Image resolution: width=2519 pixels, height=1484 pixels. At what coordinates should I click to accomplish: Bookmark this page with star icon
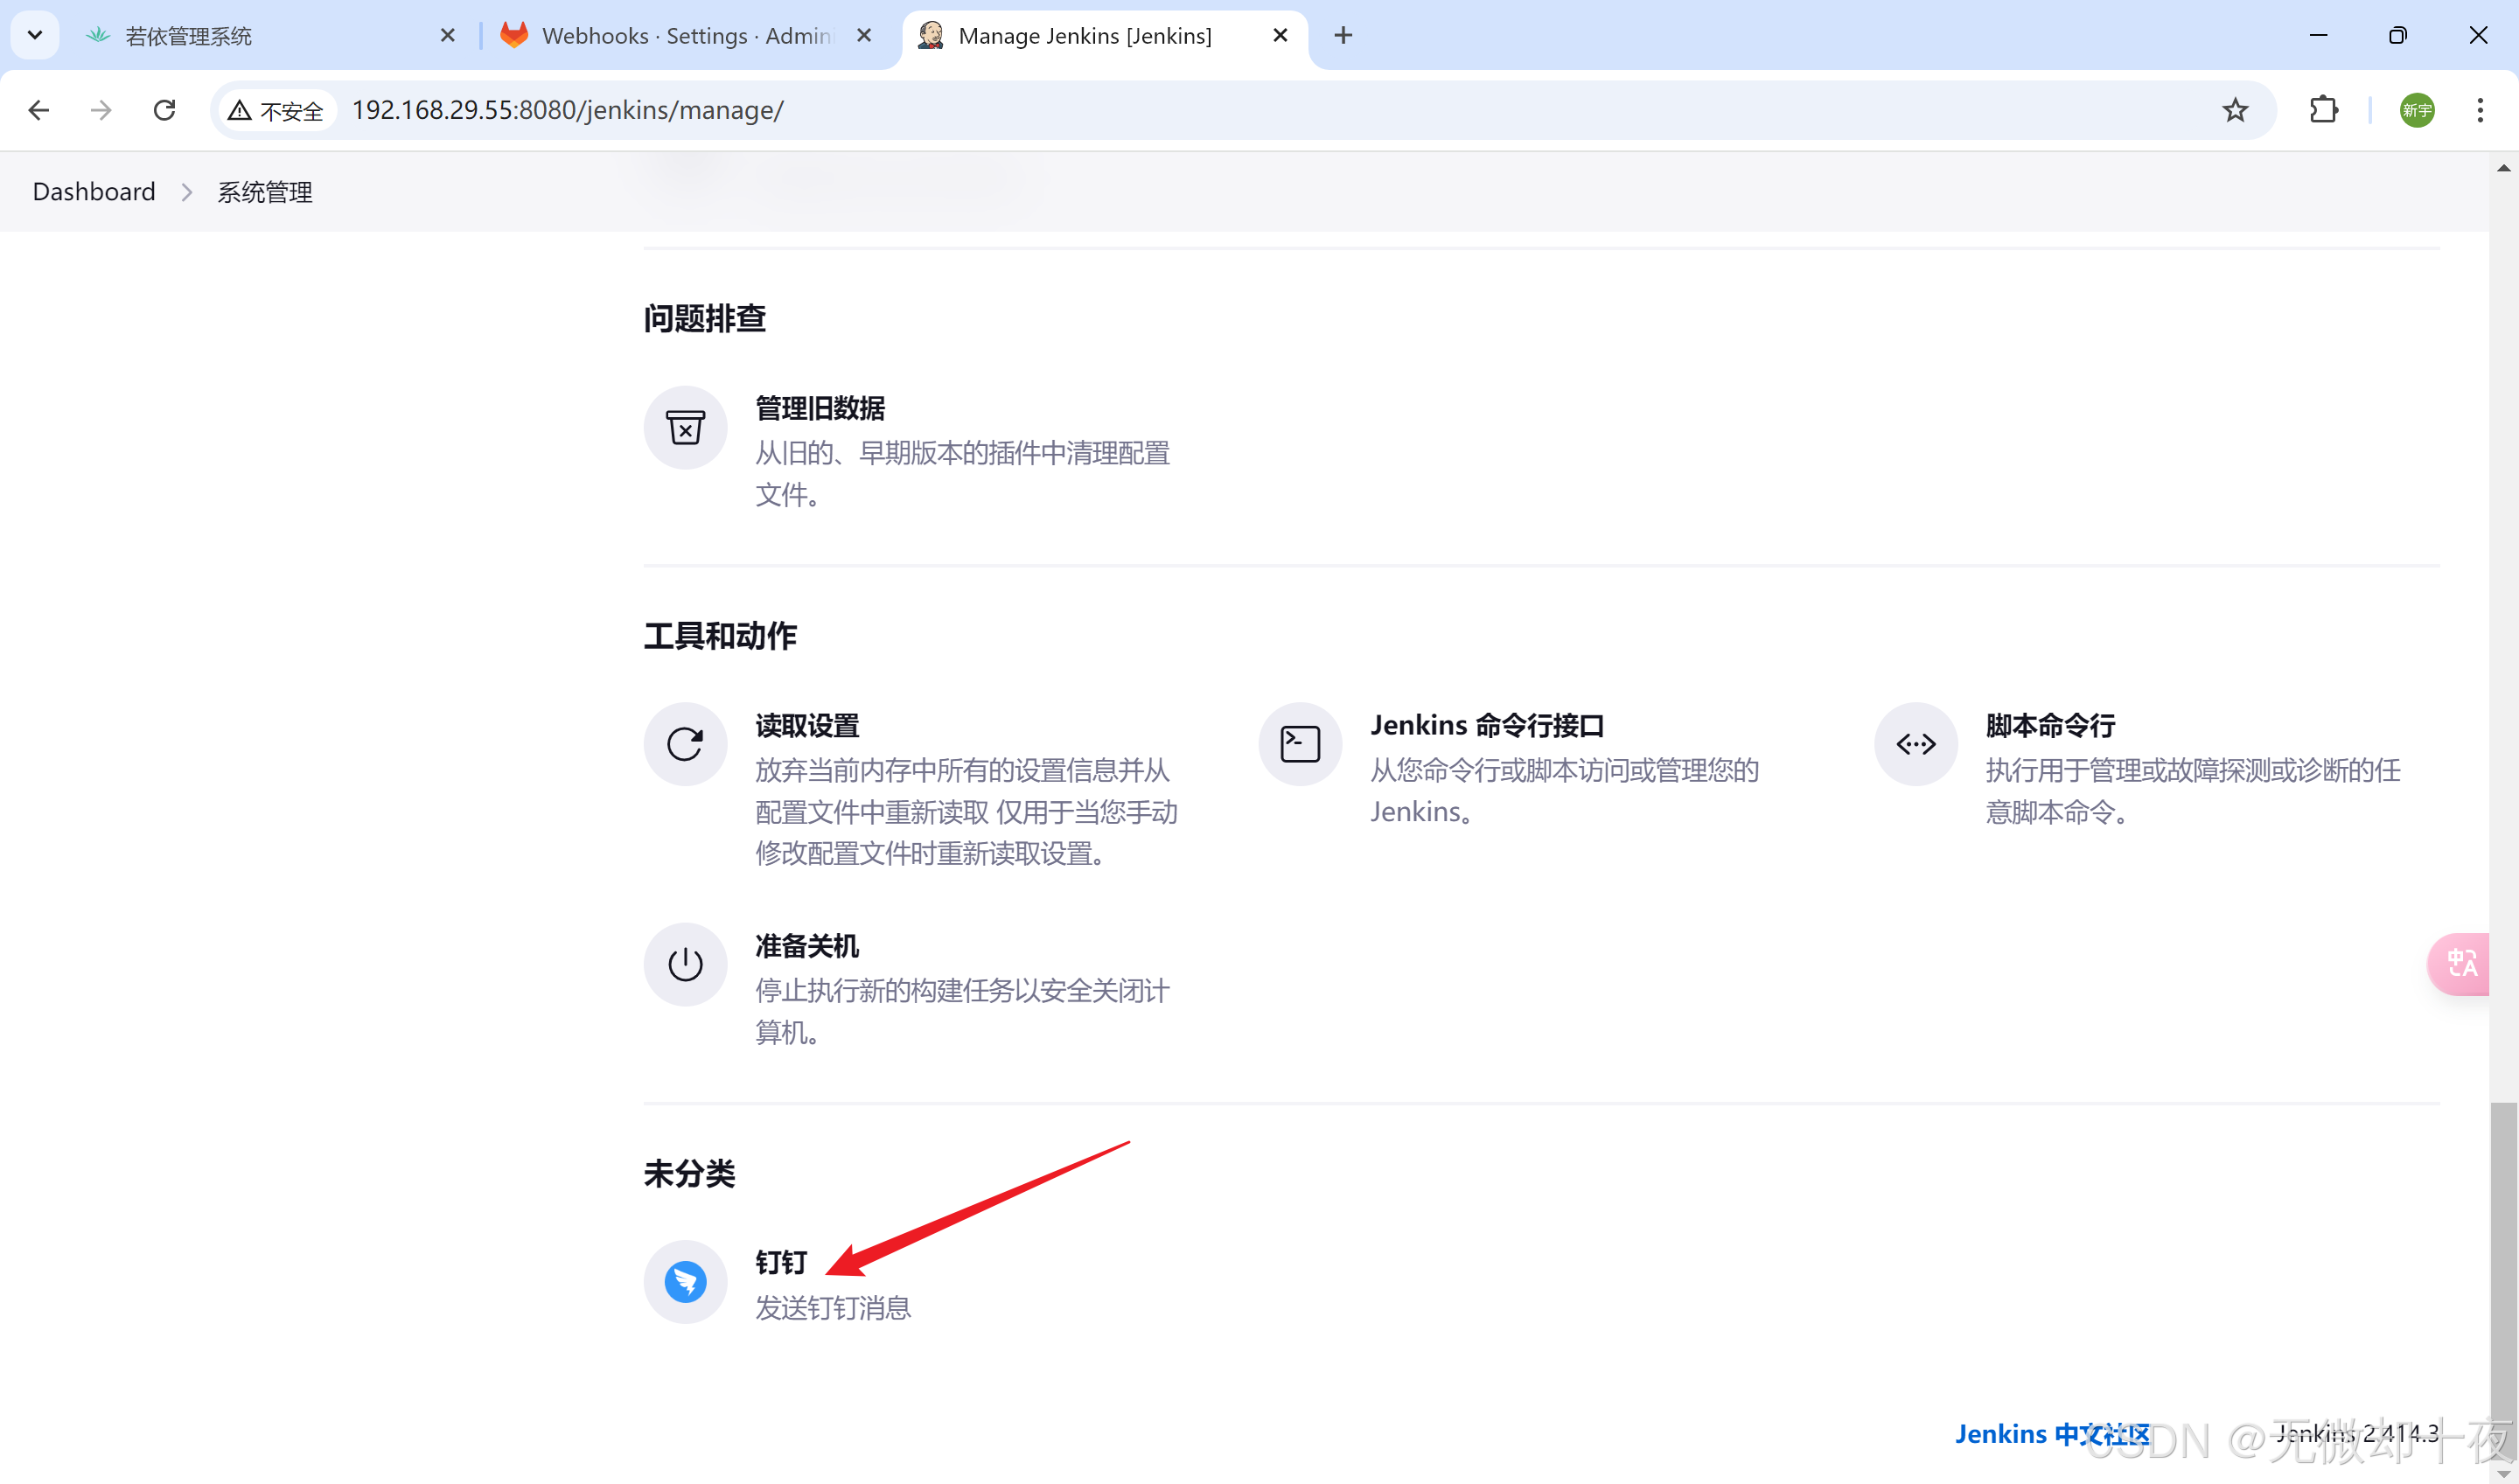[x=2235, y=110]
